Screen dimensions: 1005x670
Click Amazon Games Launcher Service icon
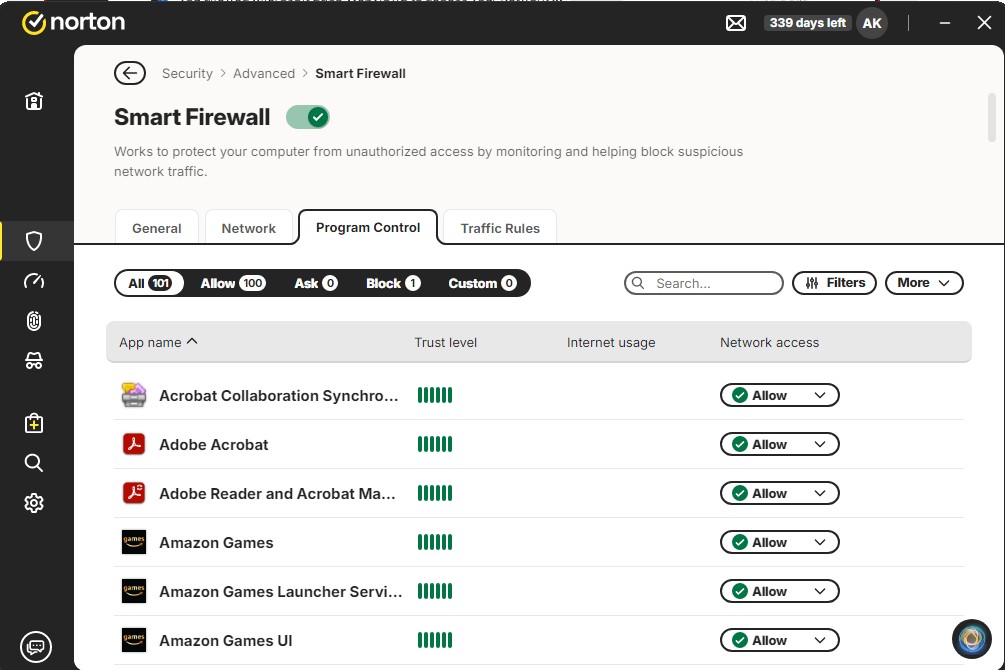134,591
